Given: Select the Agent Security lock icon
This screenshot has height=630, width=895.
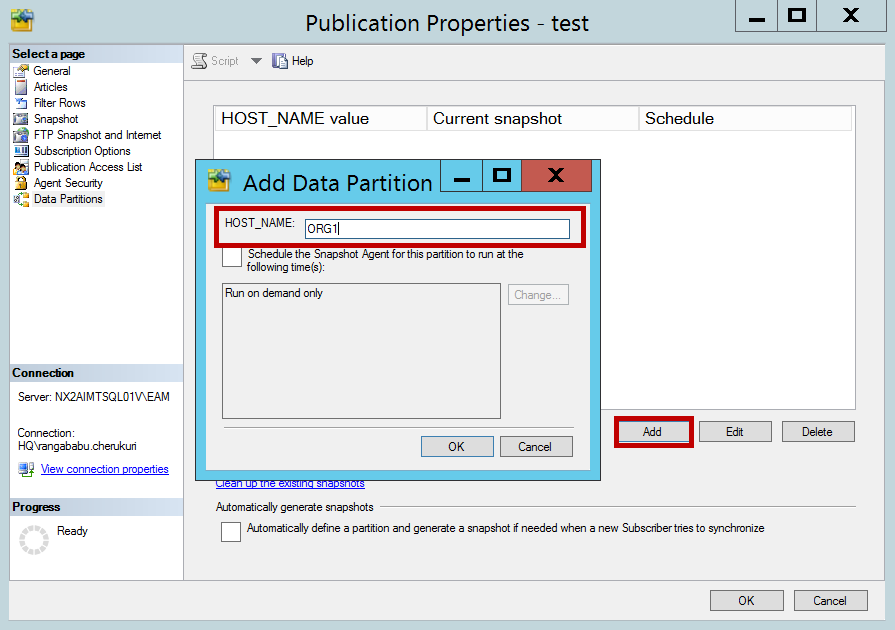Looking at the screenshot, I should click(21, 183).
